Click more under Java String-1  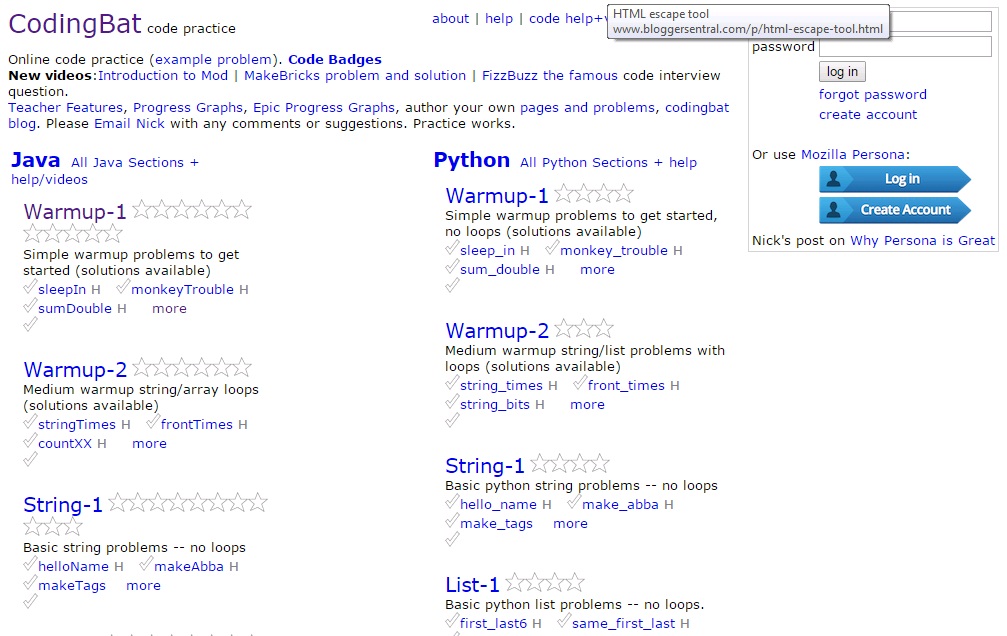pyautogui.click(x=143, y=585)
